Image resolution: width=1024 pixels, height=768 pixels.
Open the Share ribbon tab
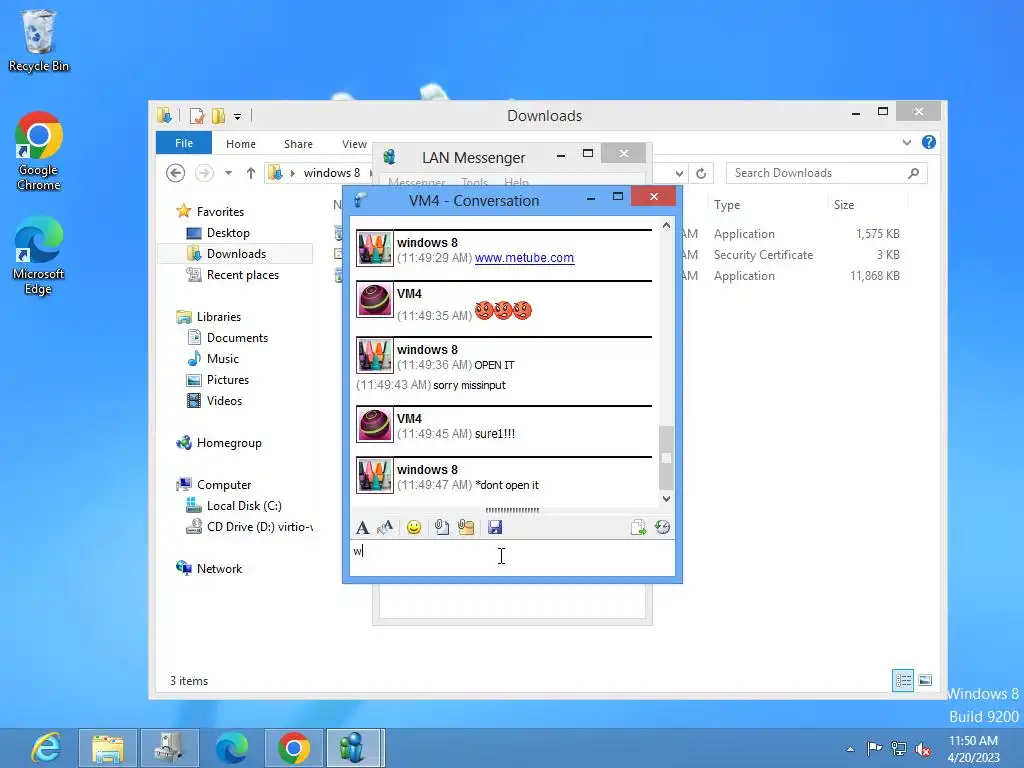coord(298,144)
